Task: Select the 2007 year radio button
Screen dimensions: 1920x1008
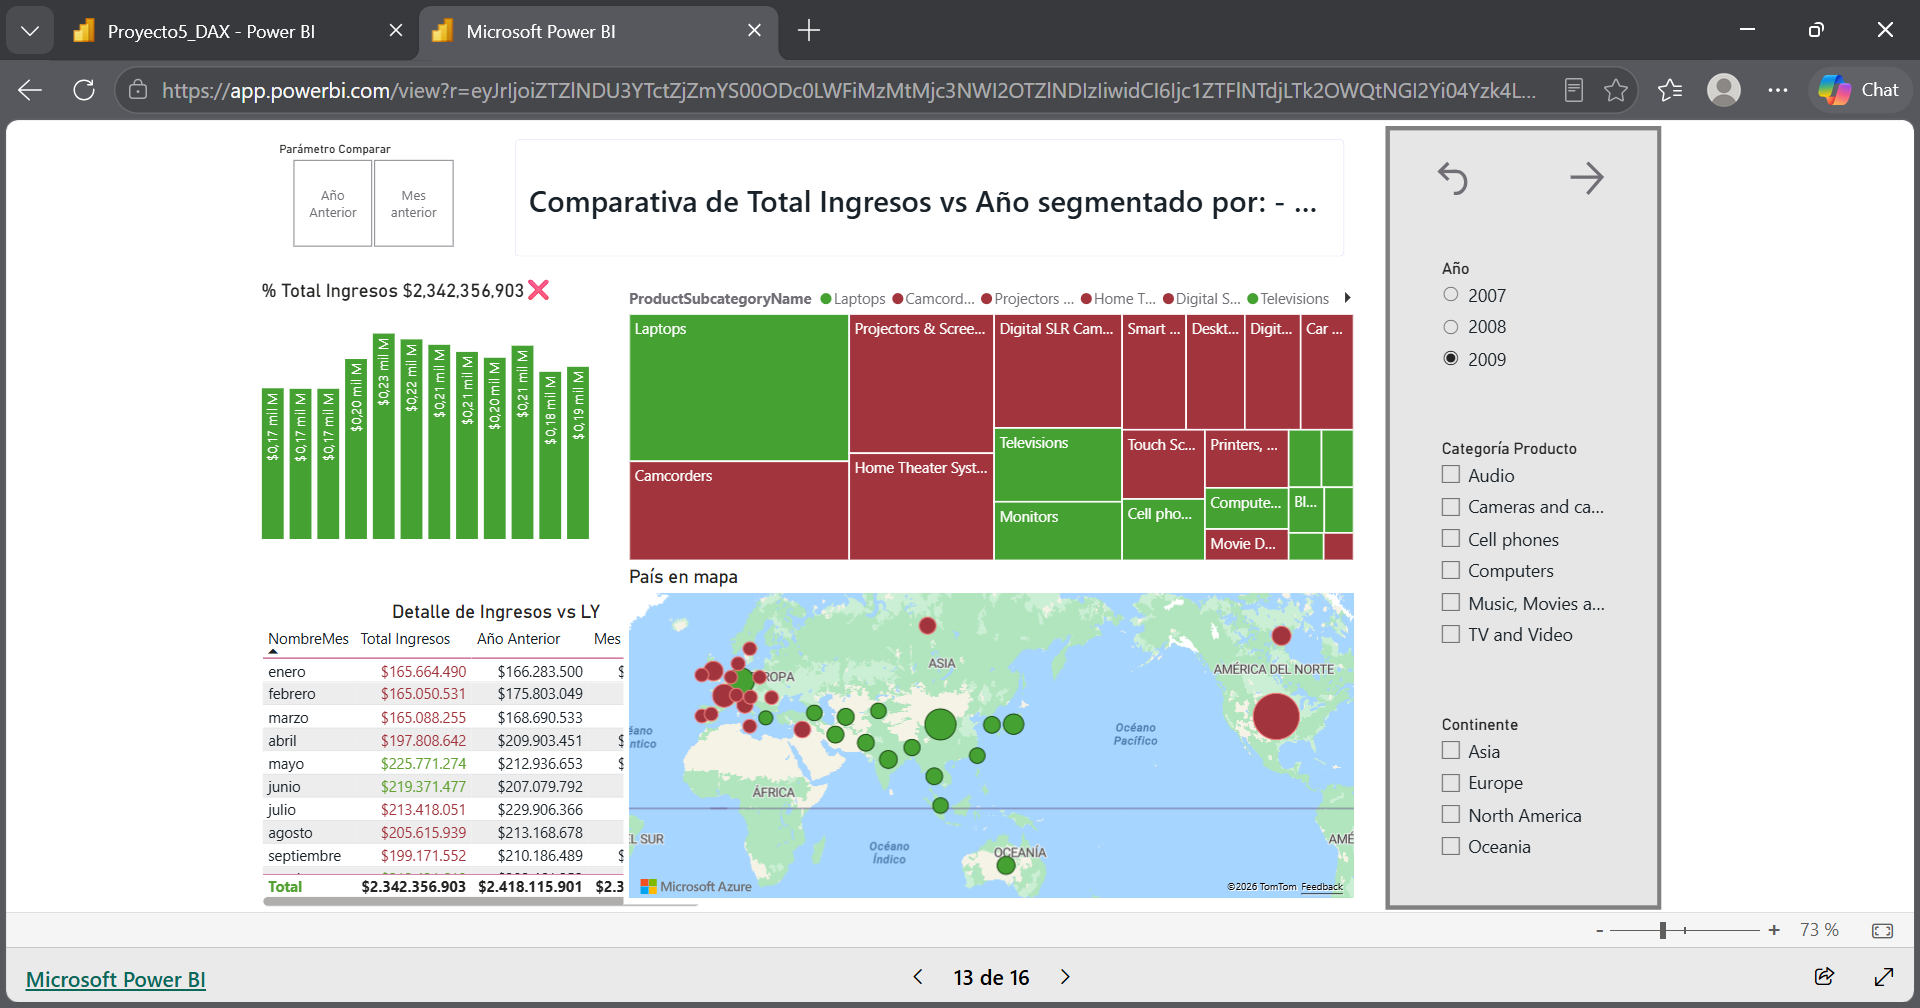Action: coord(1451,295)
